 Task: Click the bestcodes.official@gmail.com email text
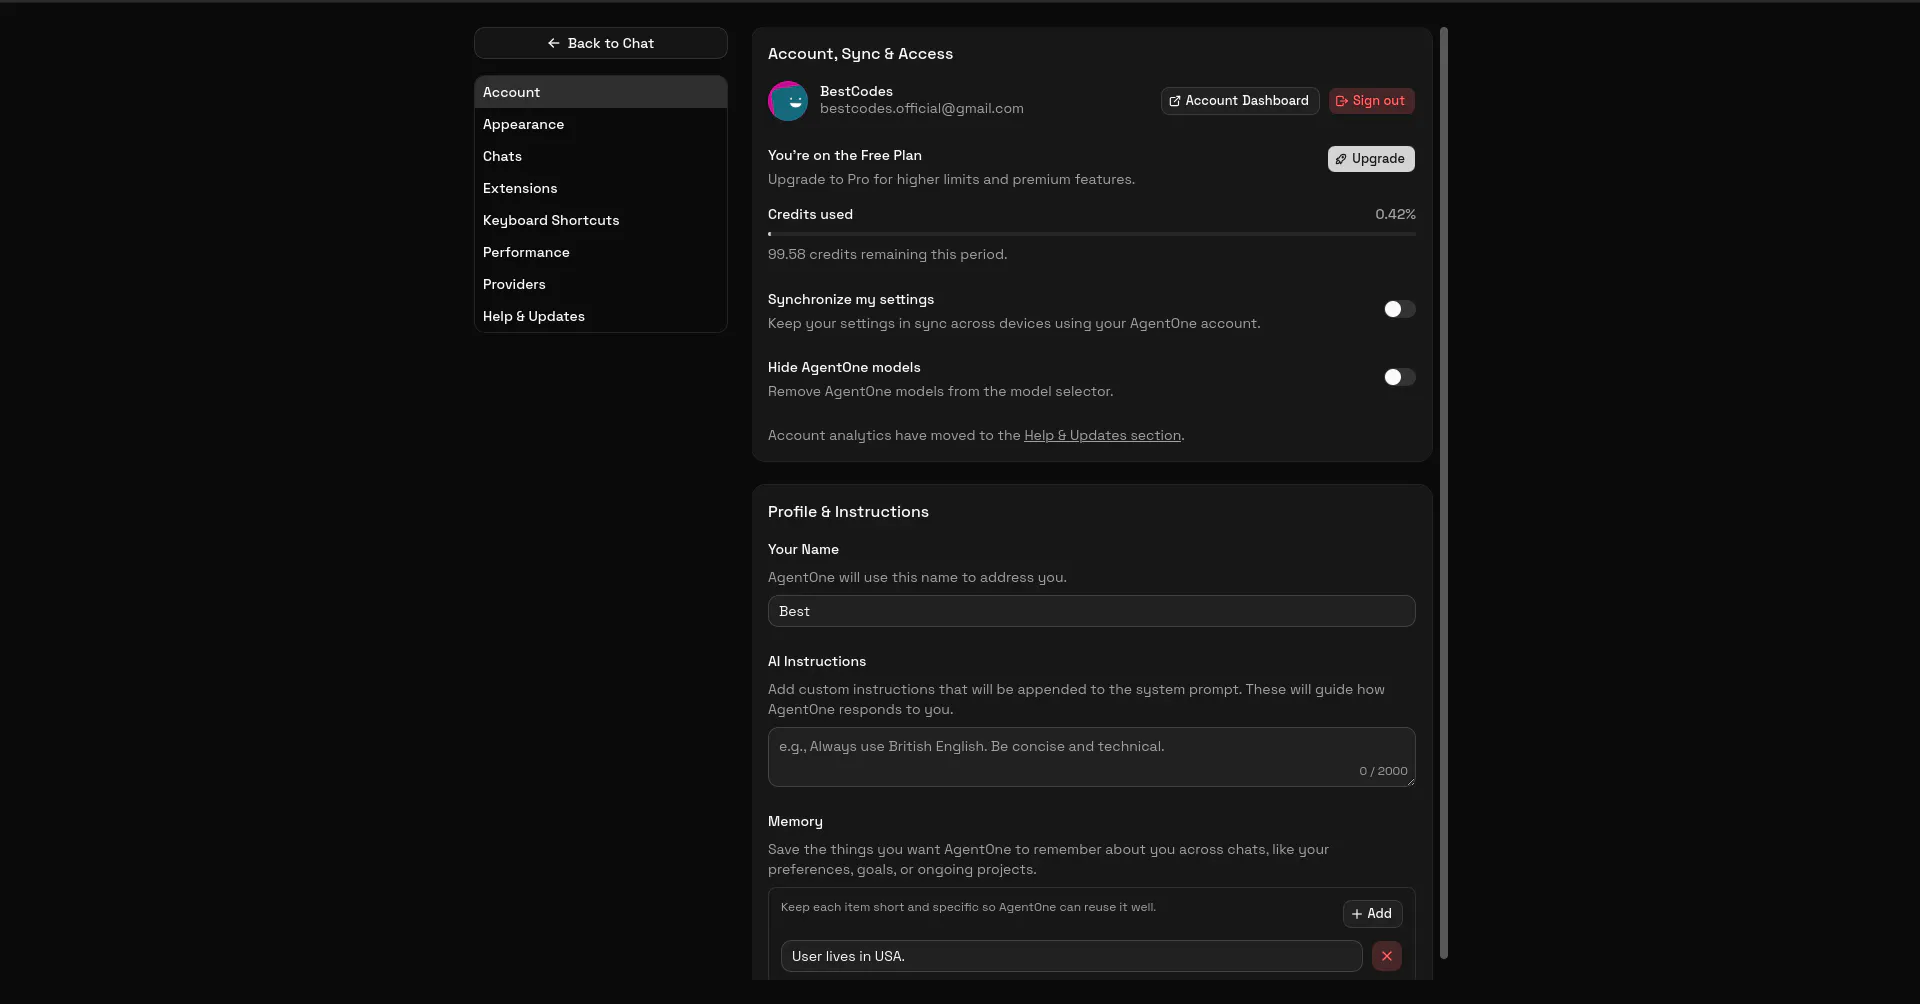921,109
